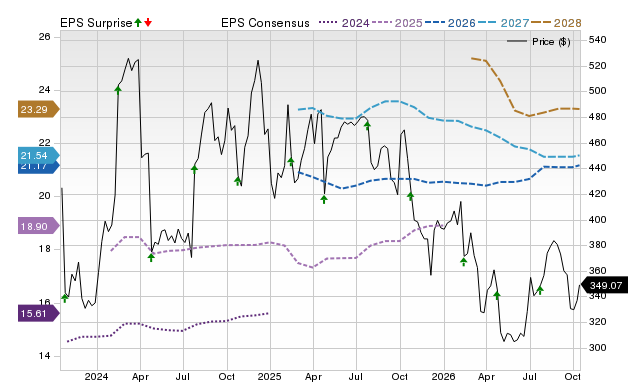Click the surprise arrow at the early-2024 price spike near 500

pyautogui.click(x=118, y=90)
